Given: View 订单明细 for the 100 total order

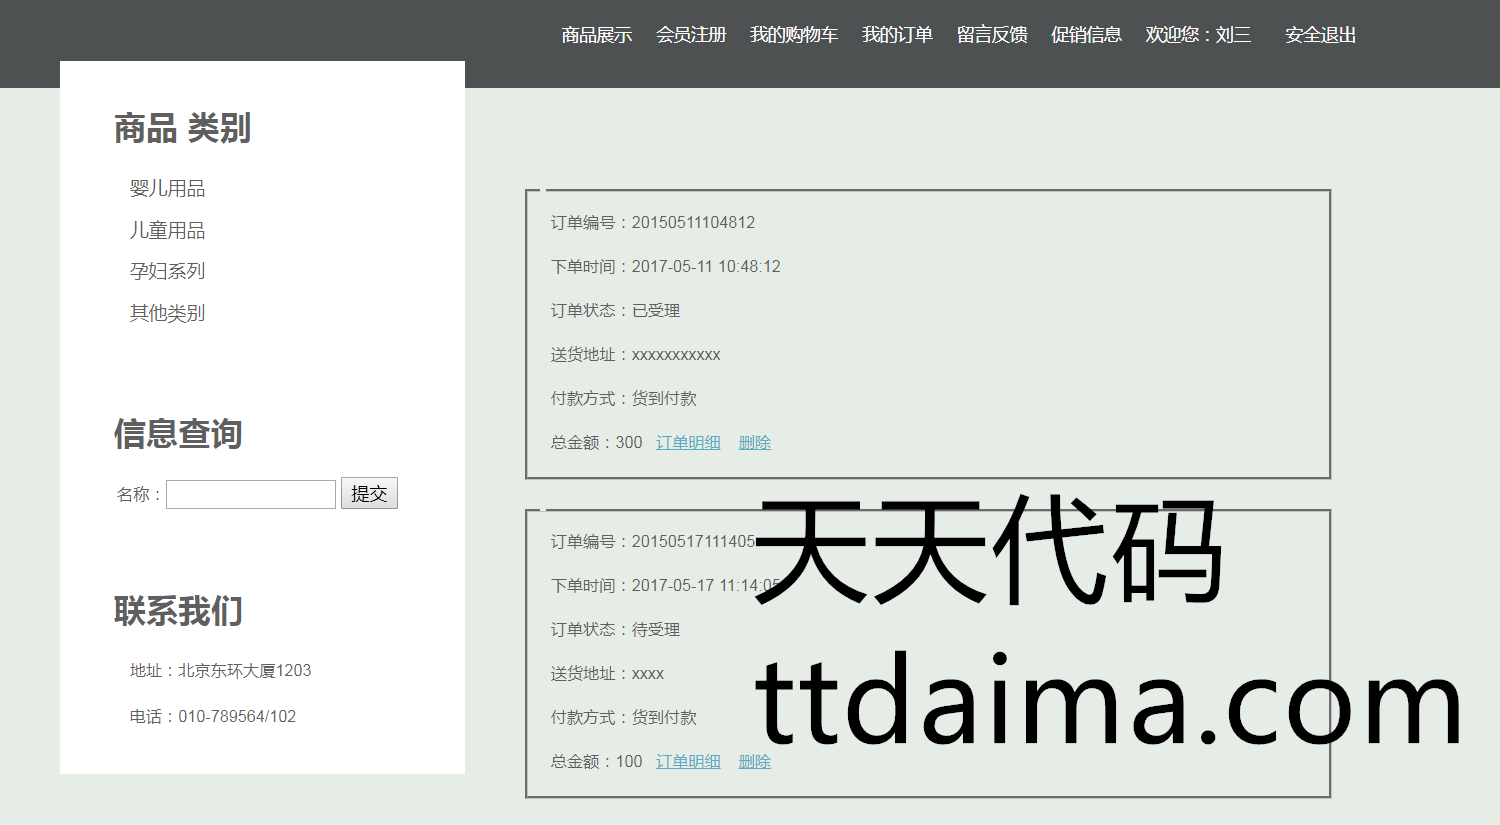Looking at the screenshot, I should point(688,761).
